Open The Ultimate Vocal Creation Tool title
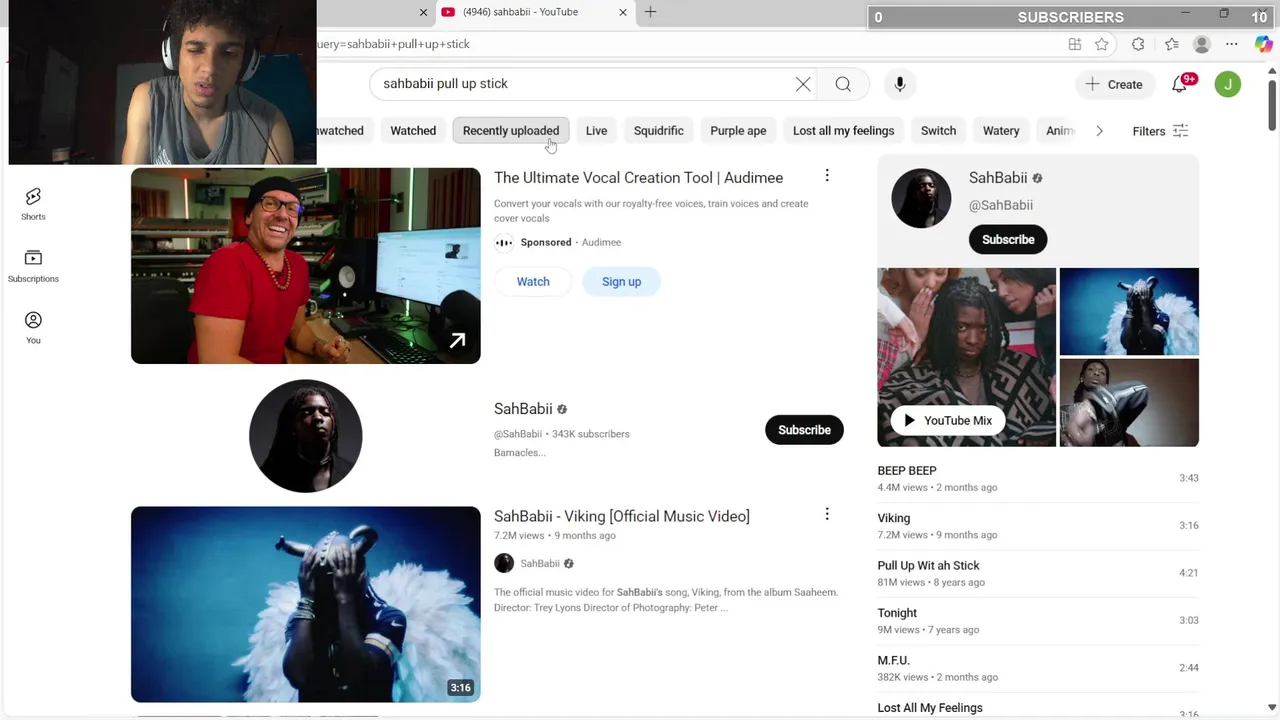Screen dimensions: 1280x720 638,178
